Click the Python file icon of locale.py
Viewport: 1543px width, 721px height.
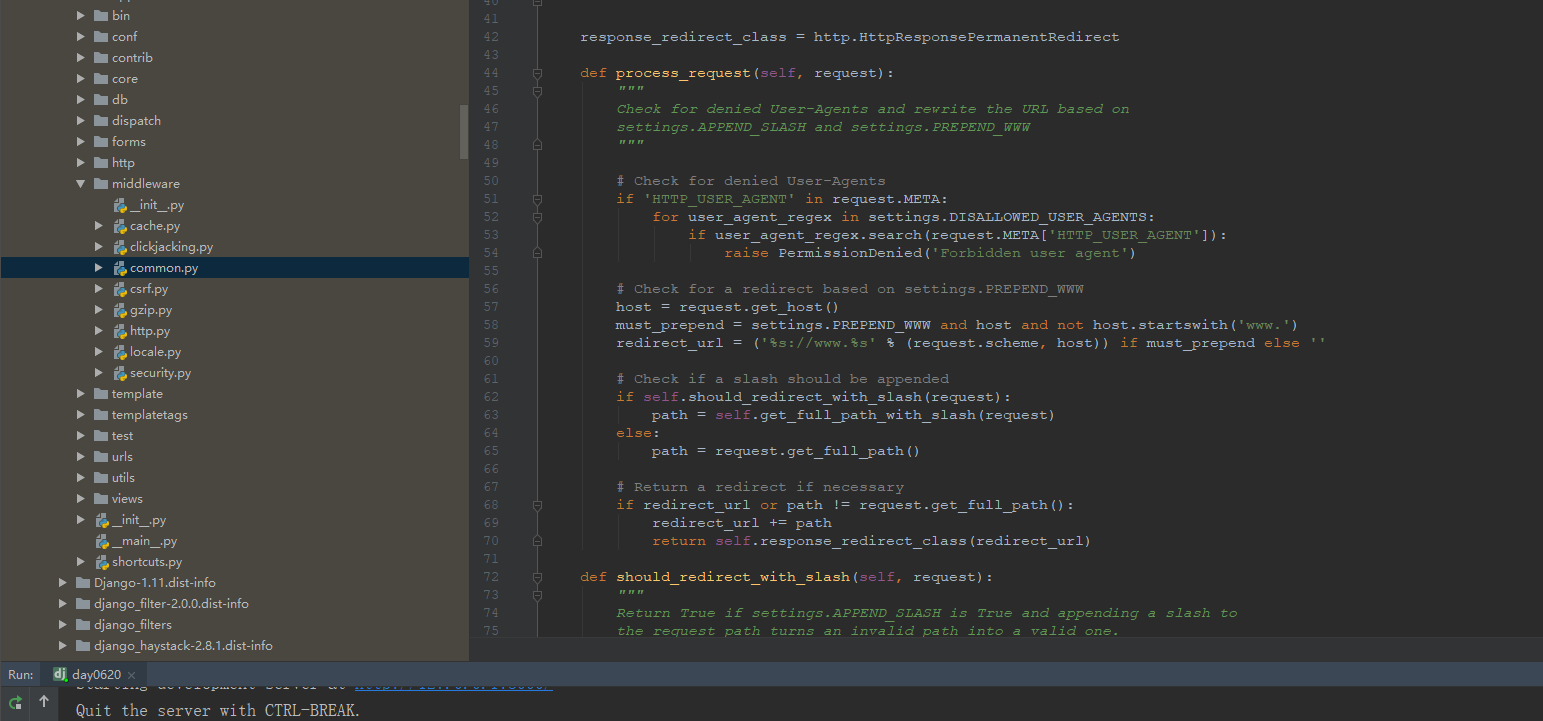pos(120,352)
